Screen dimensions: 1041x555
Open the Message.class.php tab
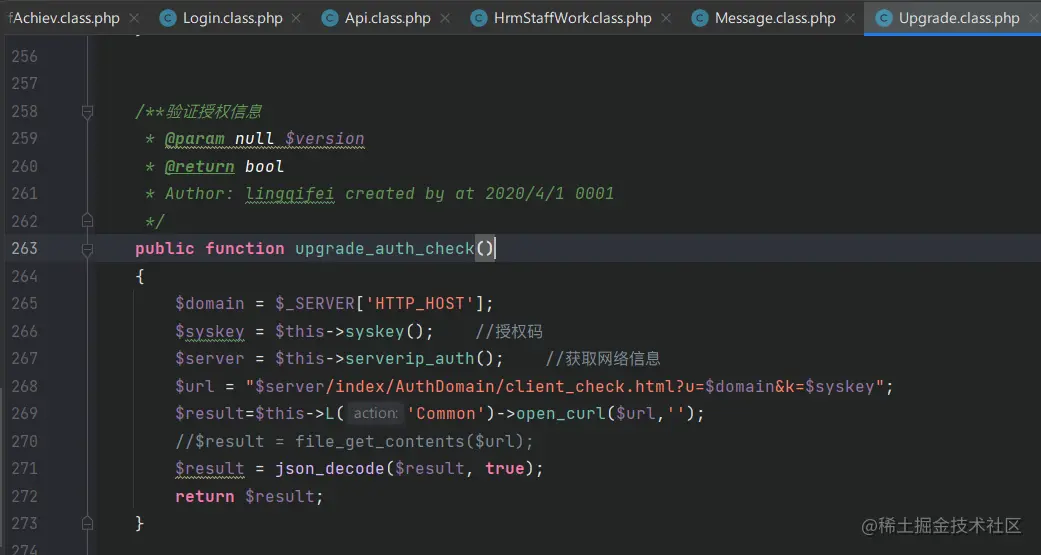775,18
